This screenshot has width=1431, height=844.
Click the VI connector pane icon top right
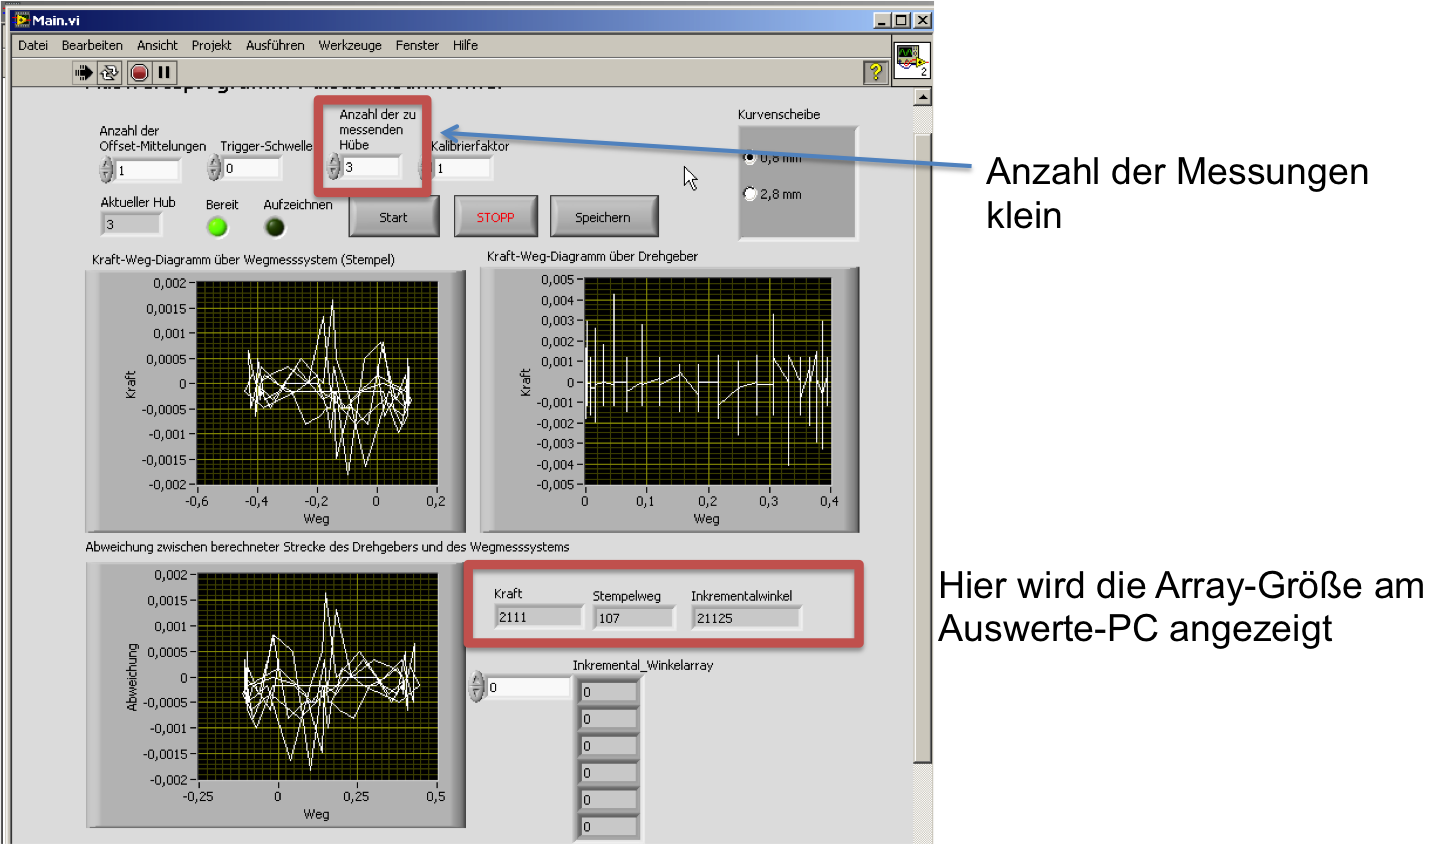[911, 60]
